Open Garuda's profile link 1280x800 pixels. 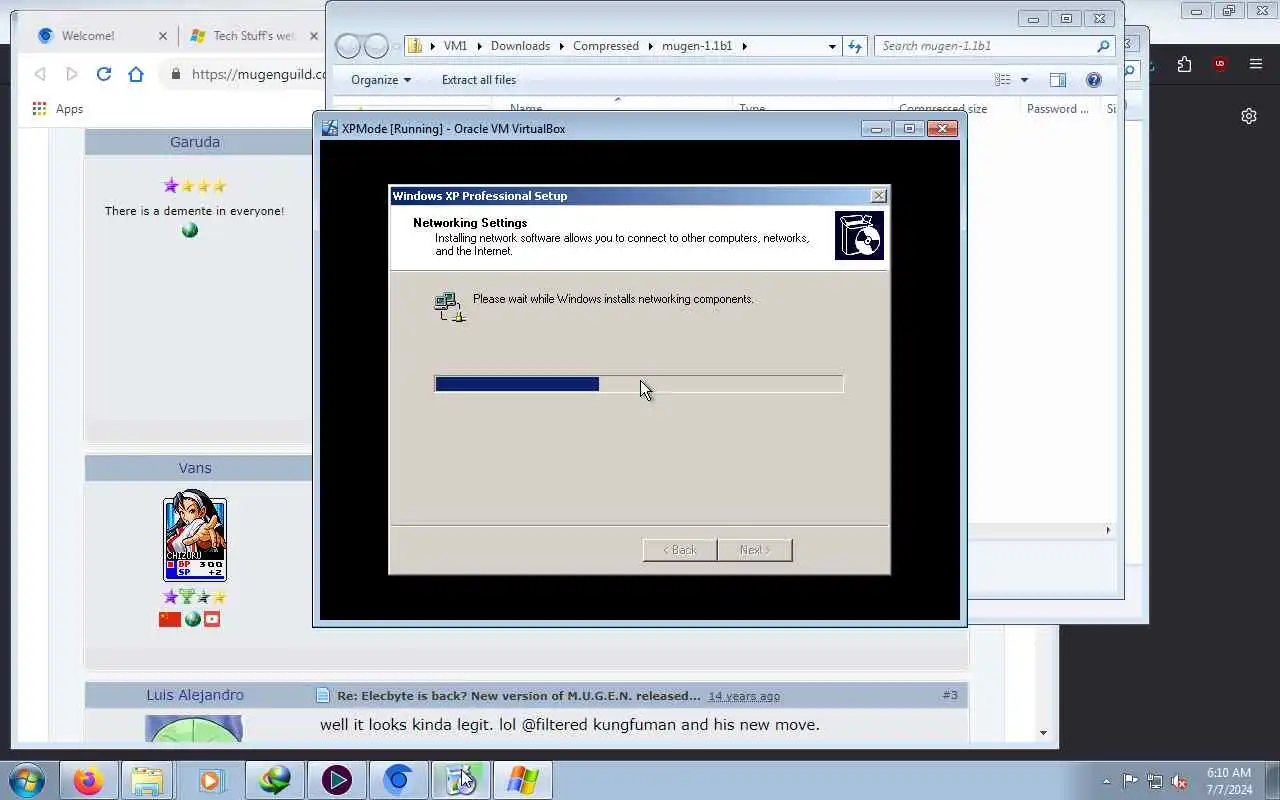point(195,142)
